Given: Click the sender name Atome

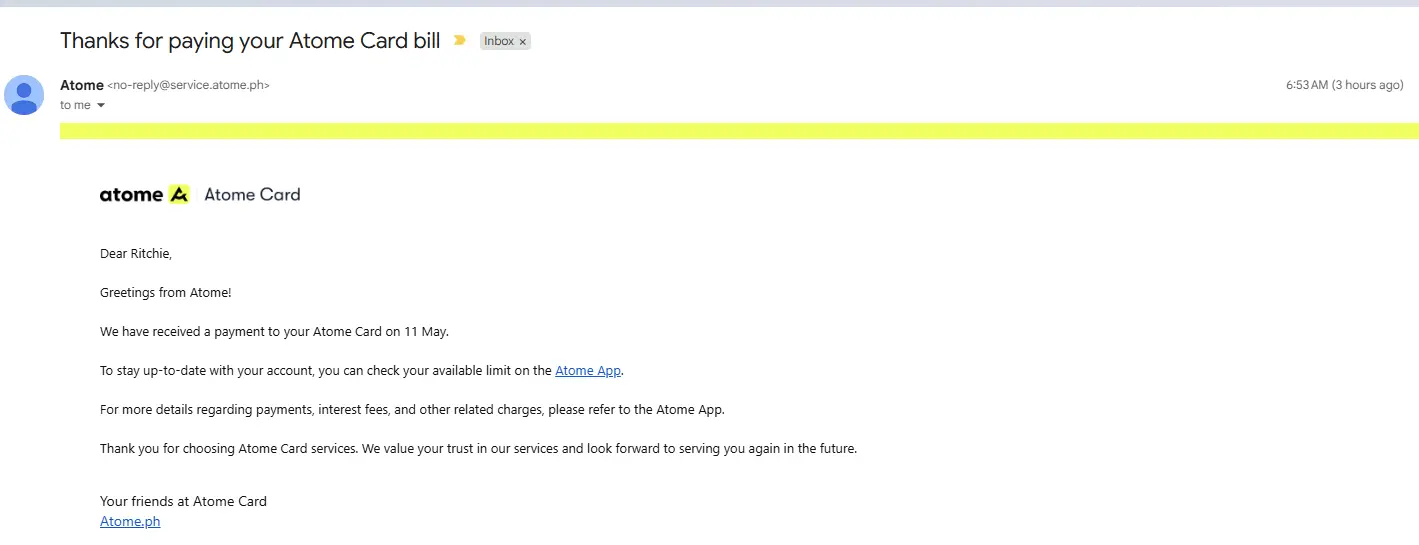Looking at the screenshot, I should coord(82,85).
